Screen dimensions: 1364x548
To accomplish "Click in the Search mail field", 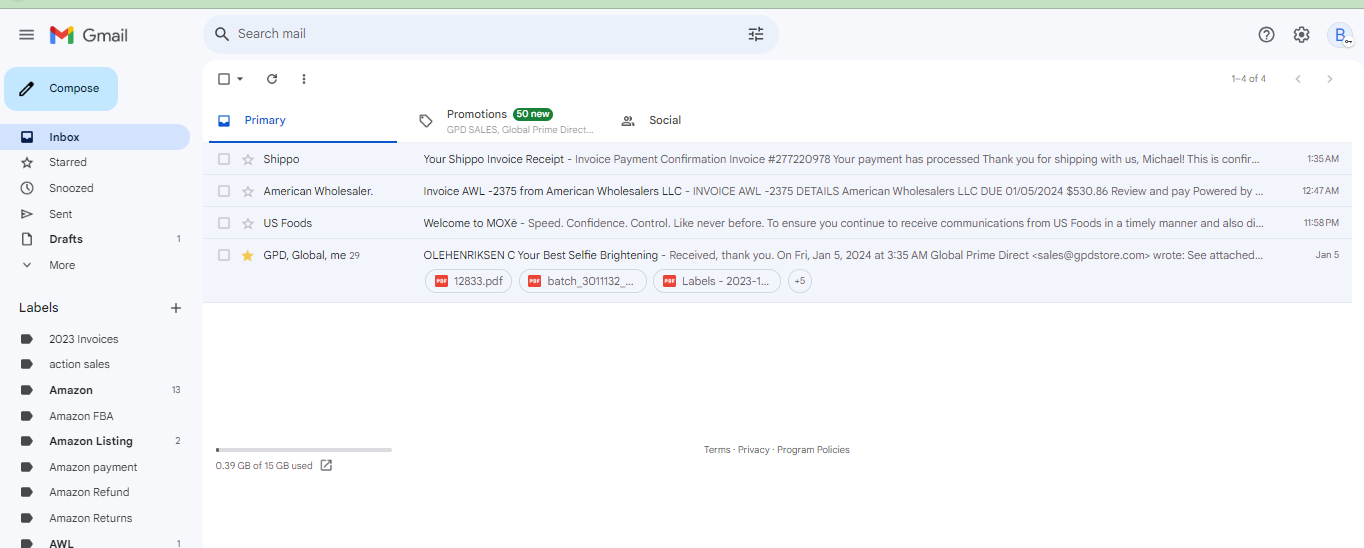I will [490, 34].
